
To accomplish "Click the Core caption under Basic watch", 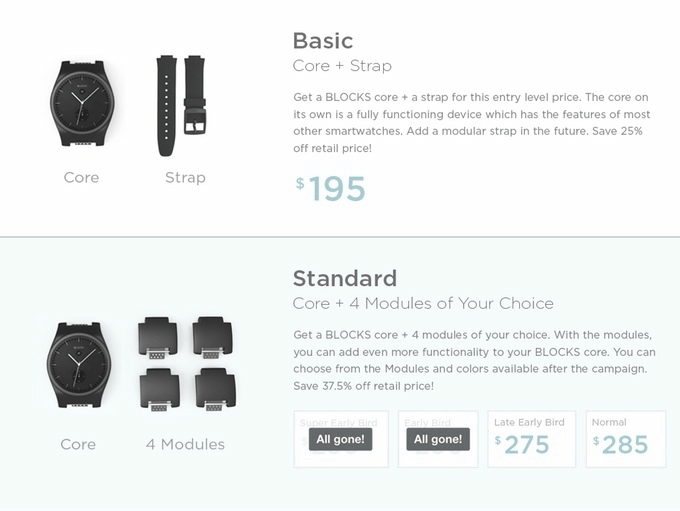I will click(81, 177).
